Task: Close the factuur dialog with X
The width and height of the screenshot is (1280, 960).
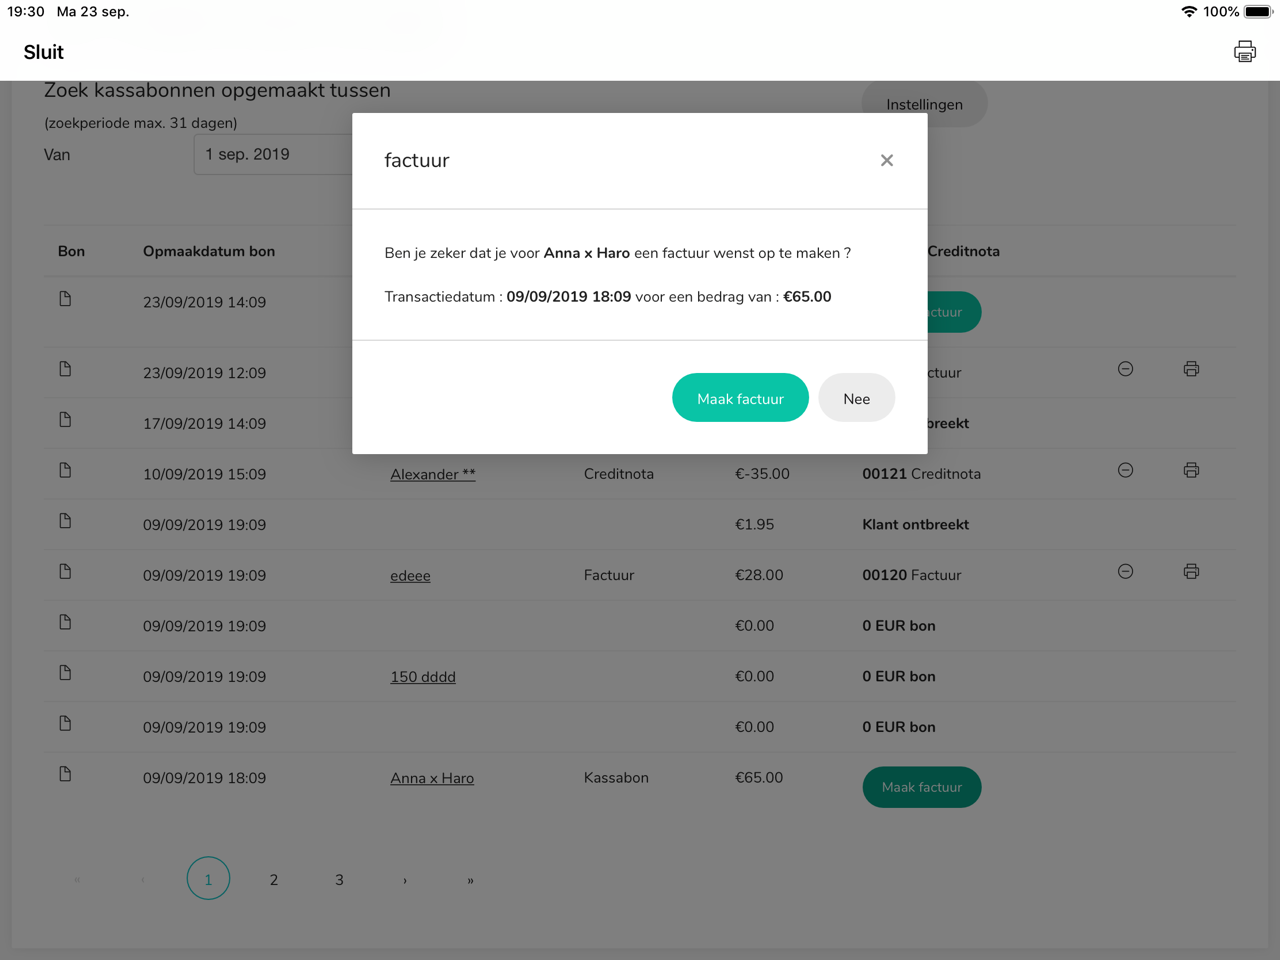Action: point(887,160)
